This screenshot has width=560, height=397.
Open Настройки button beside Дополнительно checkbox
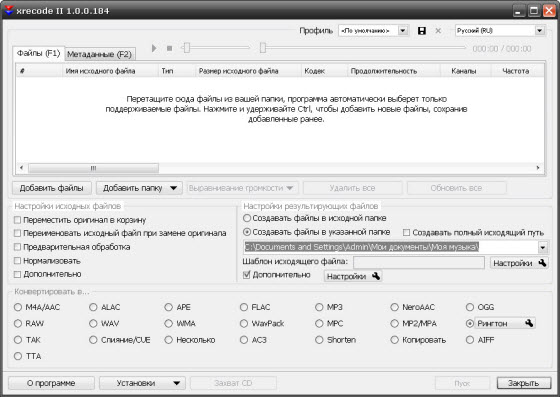click(353, 276)
